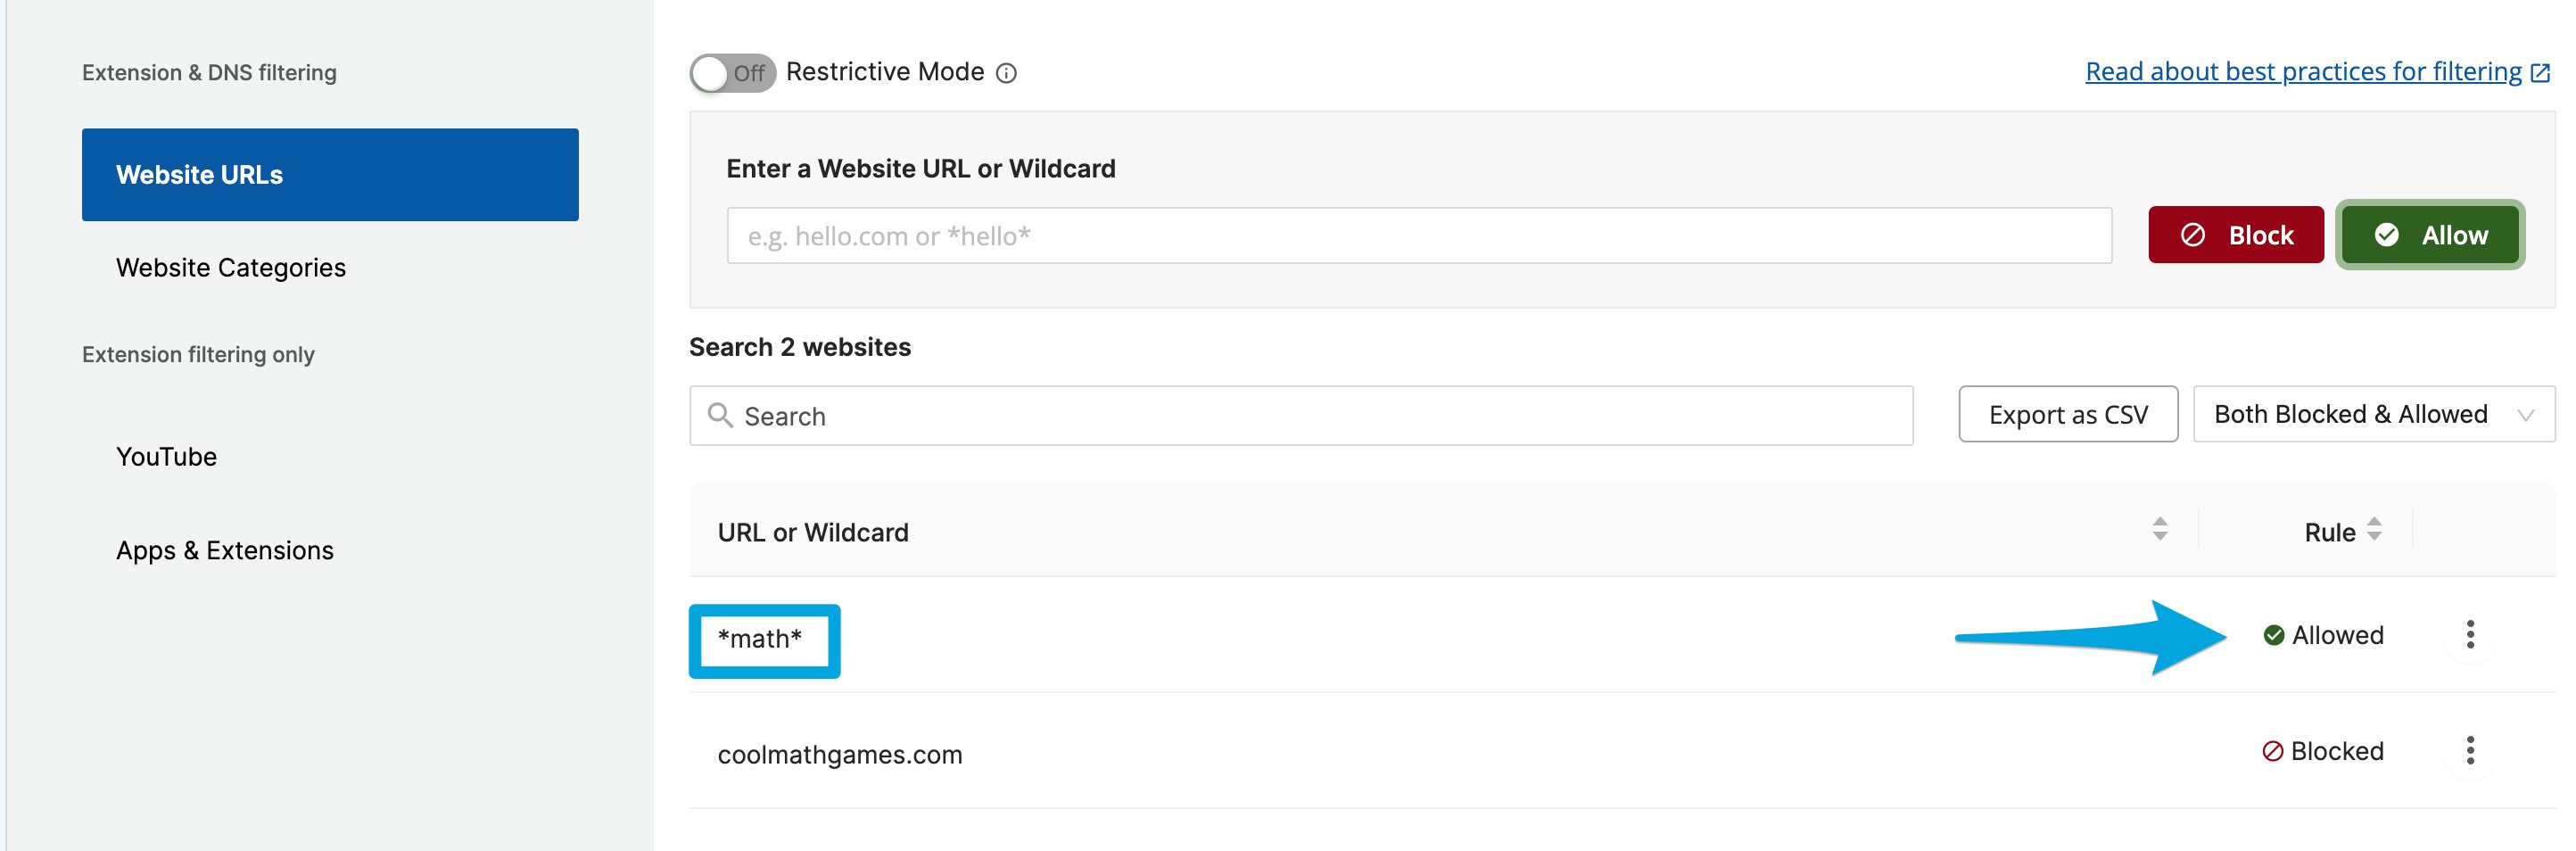The height and width of the screenshot is (851, 2576).
Task: Open Apps & Extensions settings
Action: pyautogui.click(x=225, y=551)
